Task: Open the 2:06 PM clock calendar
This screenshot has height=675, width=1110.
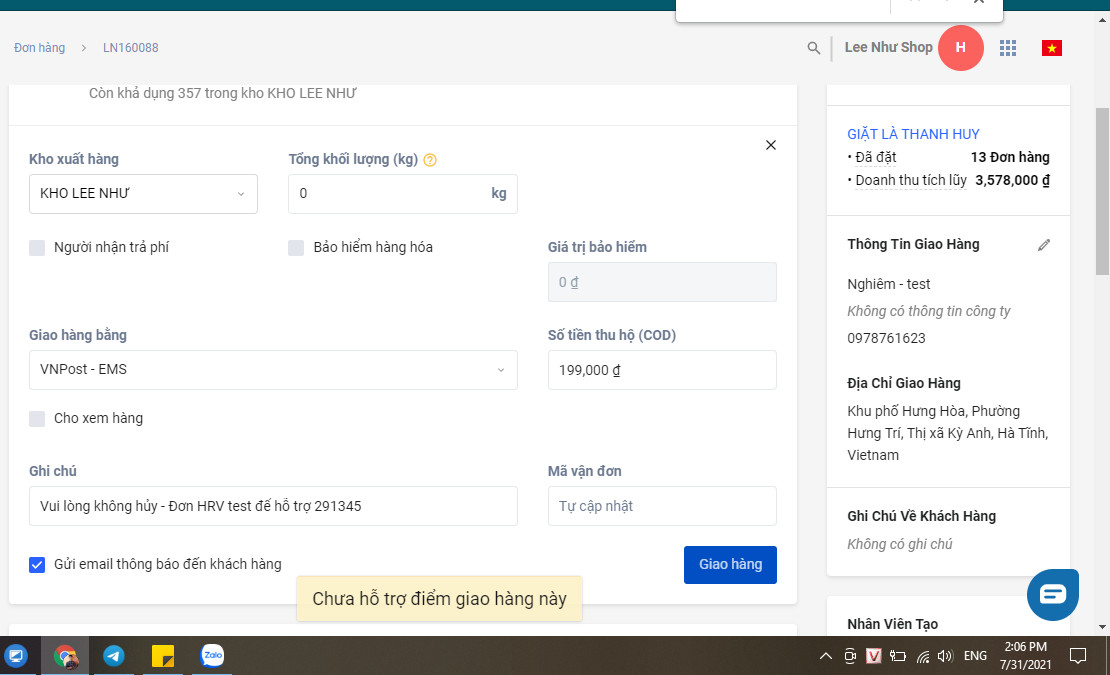Action: point(1025,656)
